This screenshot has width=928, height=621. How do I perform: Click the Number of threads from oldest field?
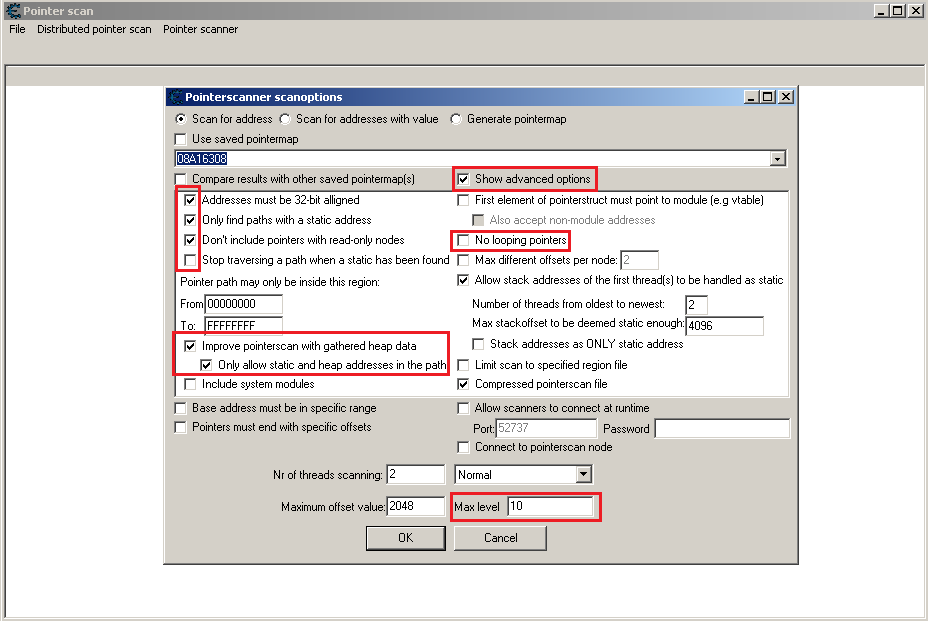(x=697, y=305)
